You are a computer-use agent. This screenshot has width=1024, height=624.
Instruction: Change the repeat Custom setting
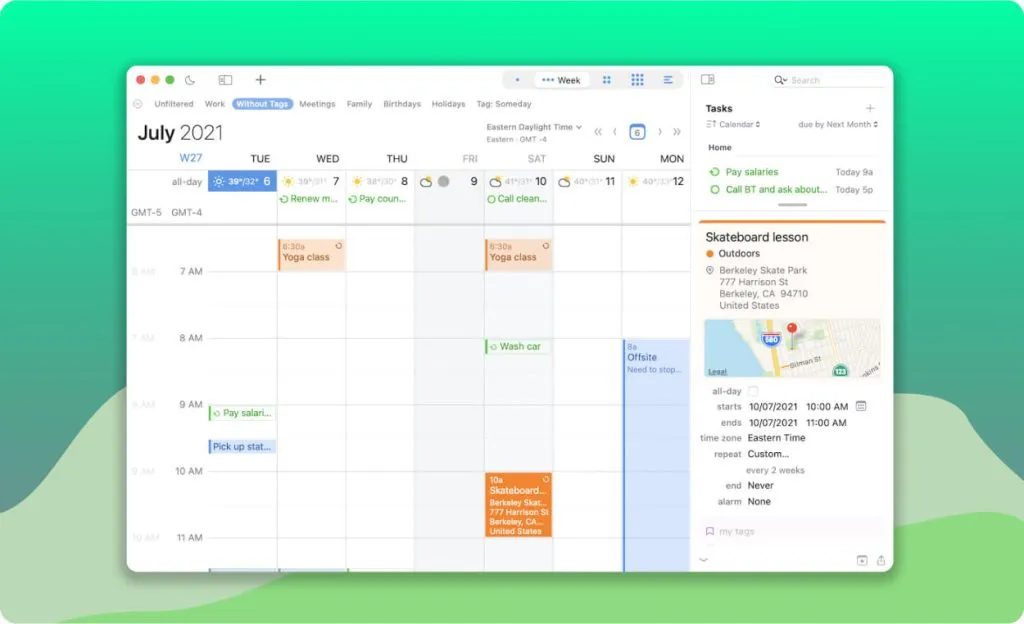(766, 454)
